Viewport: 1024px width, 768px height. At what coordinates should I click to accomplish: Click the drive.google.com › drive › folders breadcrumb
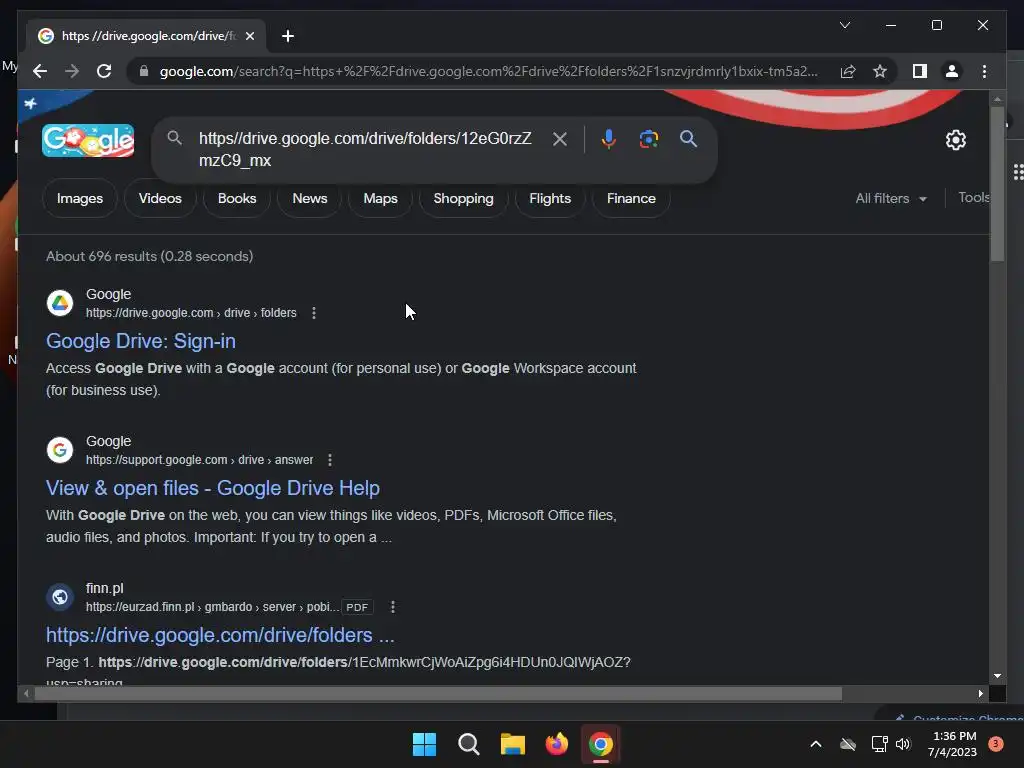(191, 313)
